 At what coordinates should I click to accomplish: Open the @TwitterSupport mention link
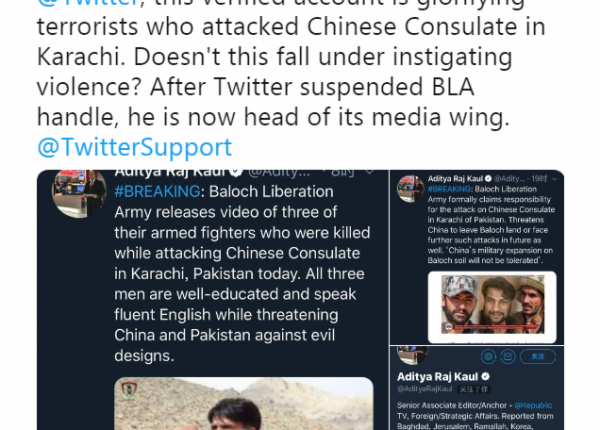tap(135, 147)
